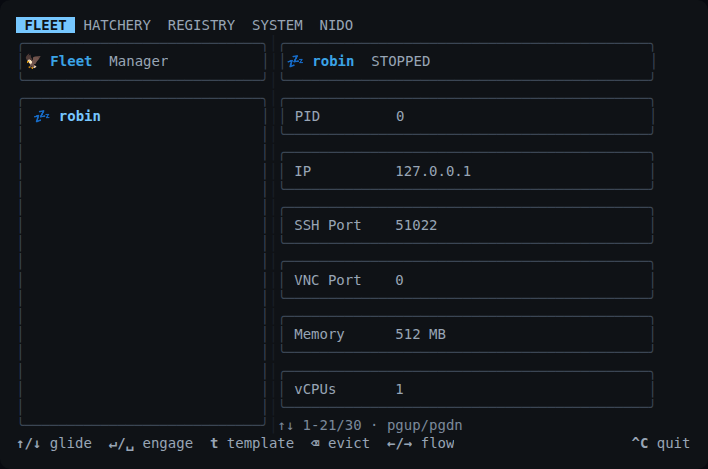The width and height of the screenshot is (708, 469).
Task: Select the NIDO tab
Action: (x=336, y=25)
